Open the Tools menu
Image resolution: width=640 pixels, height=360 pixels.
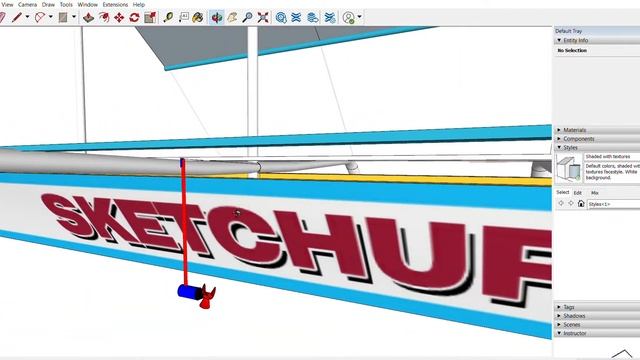[x=66, y=4]
